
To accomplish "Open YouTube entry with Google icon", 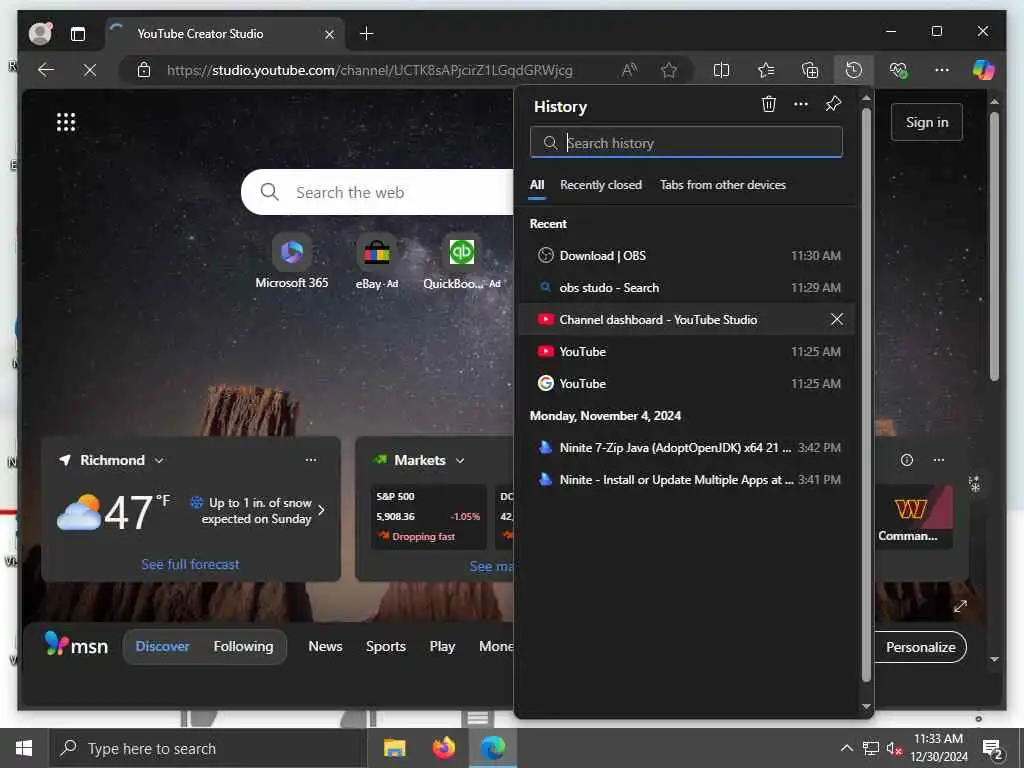I will point(686,383).
